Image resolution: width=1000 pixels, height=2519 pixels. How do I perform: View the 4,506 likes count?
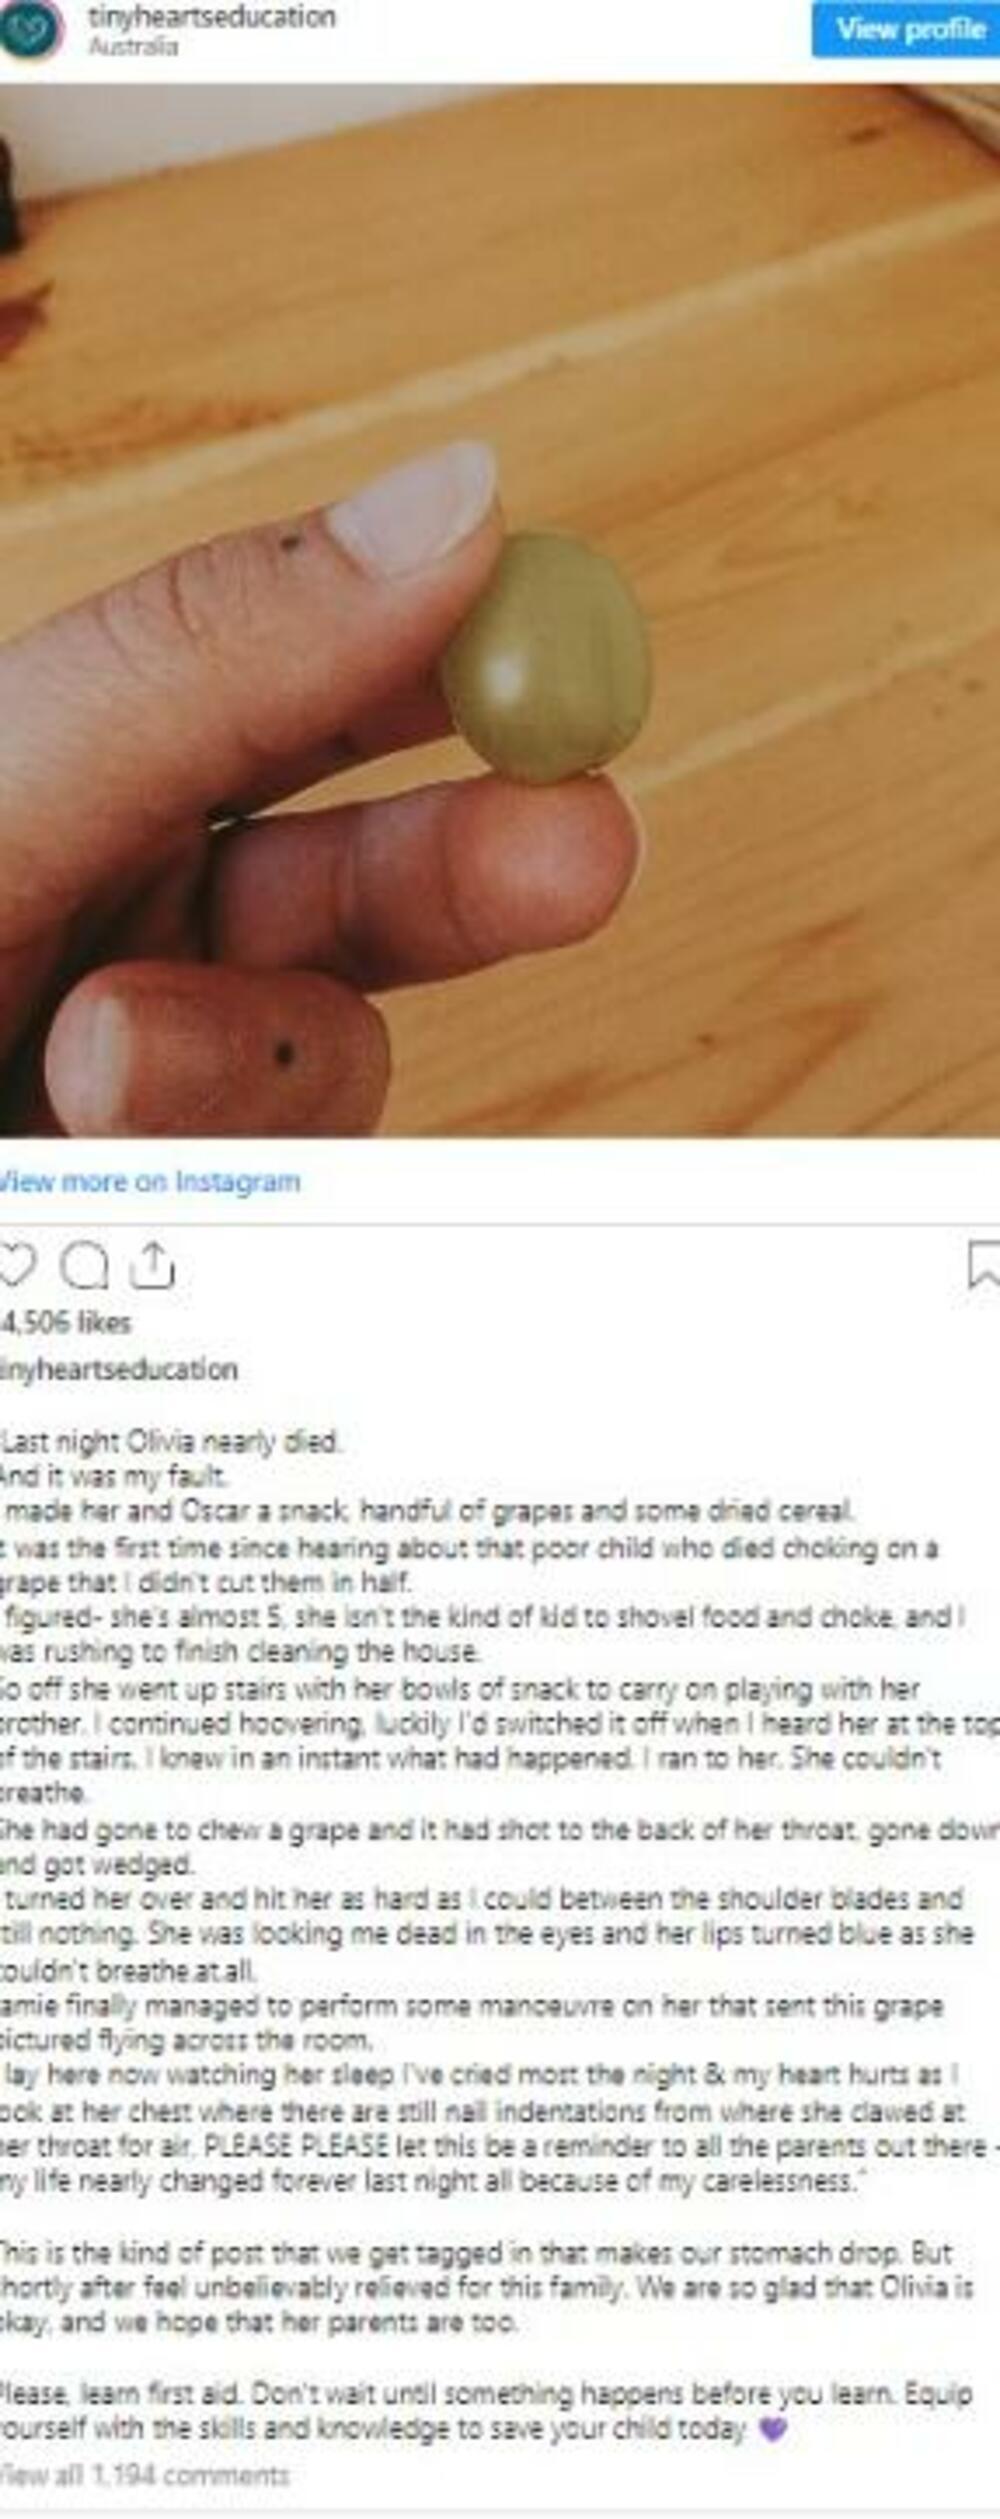click(x=66, y=1322)
